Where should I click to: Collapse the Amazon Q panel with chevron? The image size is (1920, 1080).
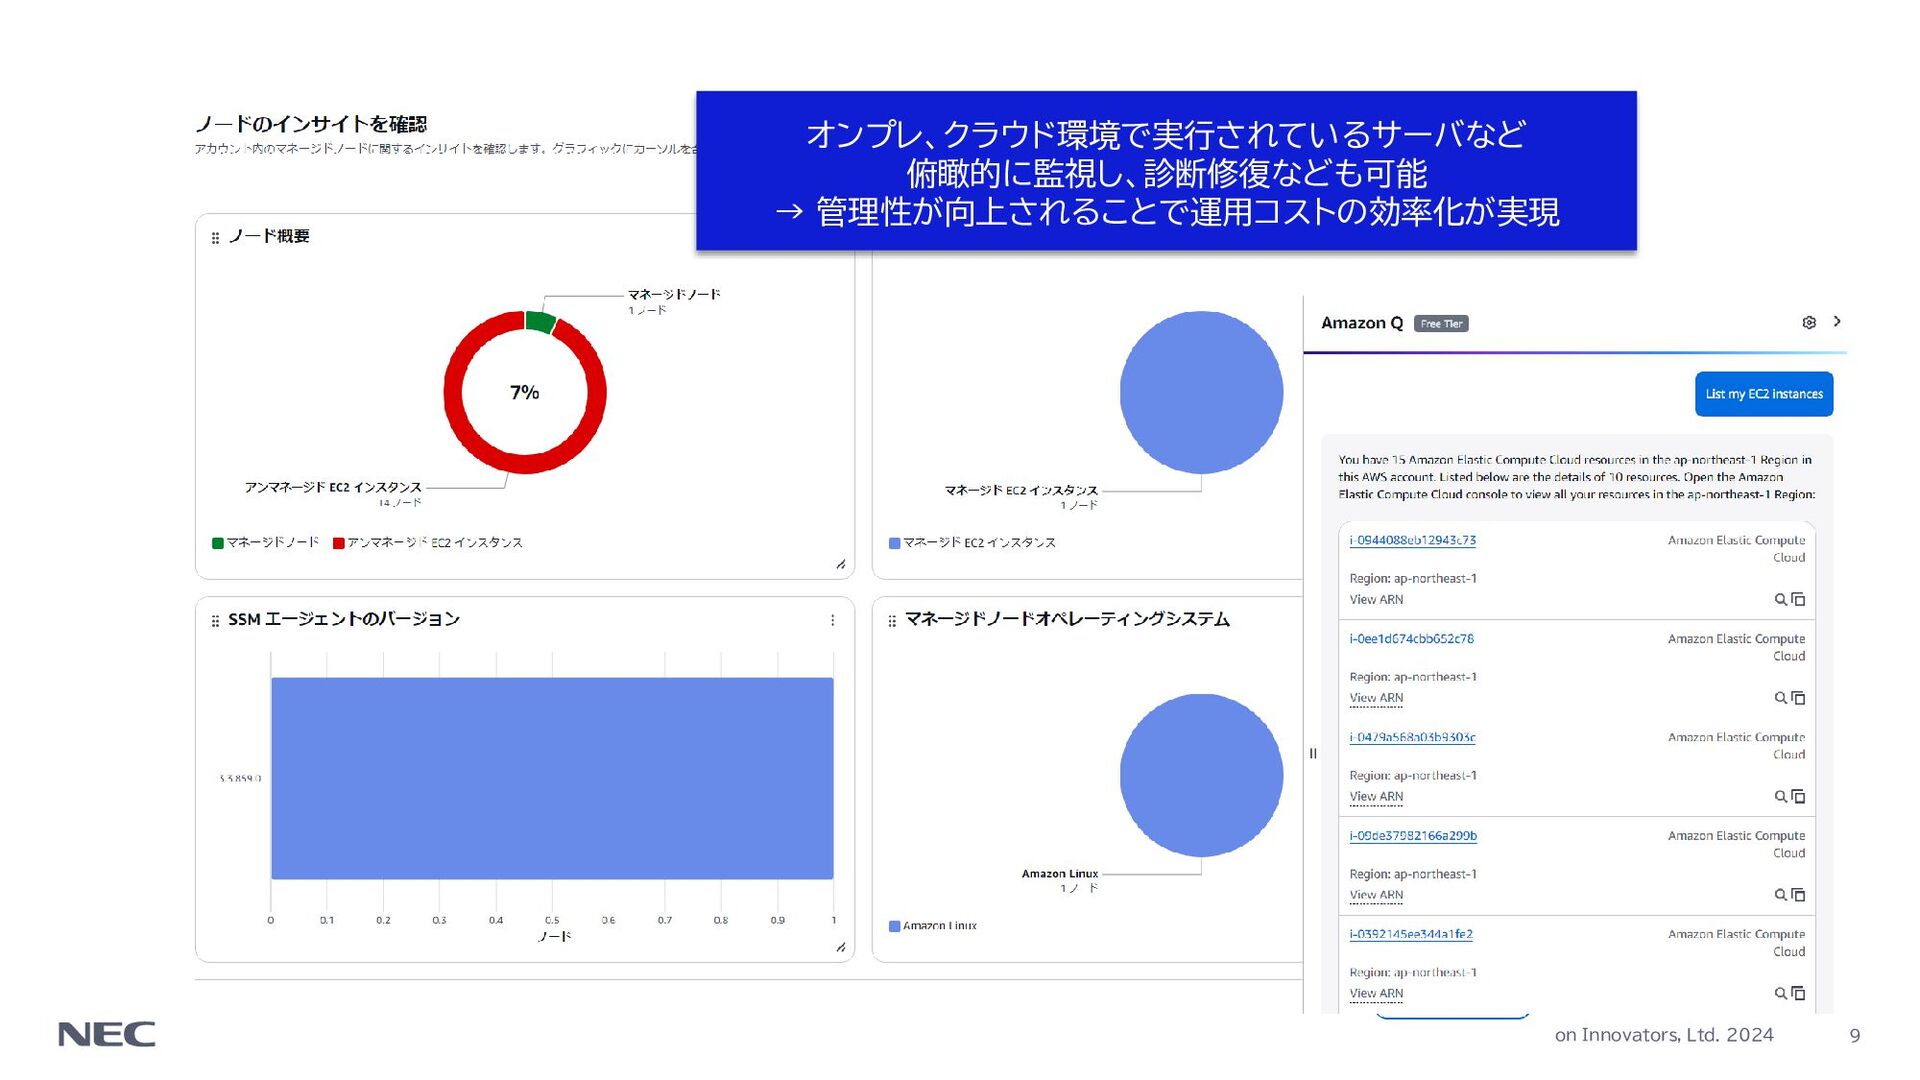pyautogui.click(x=1837, y=321)
